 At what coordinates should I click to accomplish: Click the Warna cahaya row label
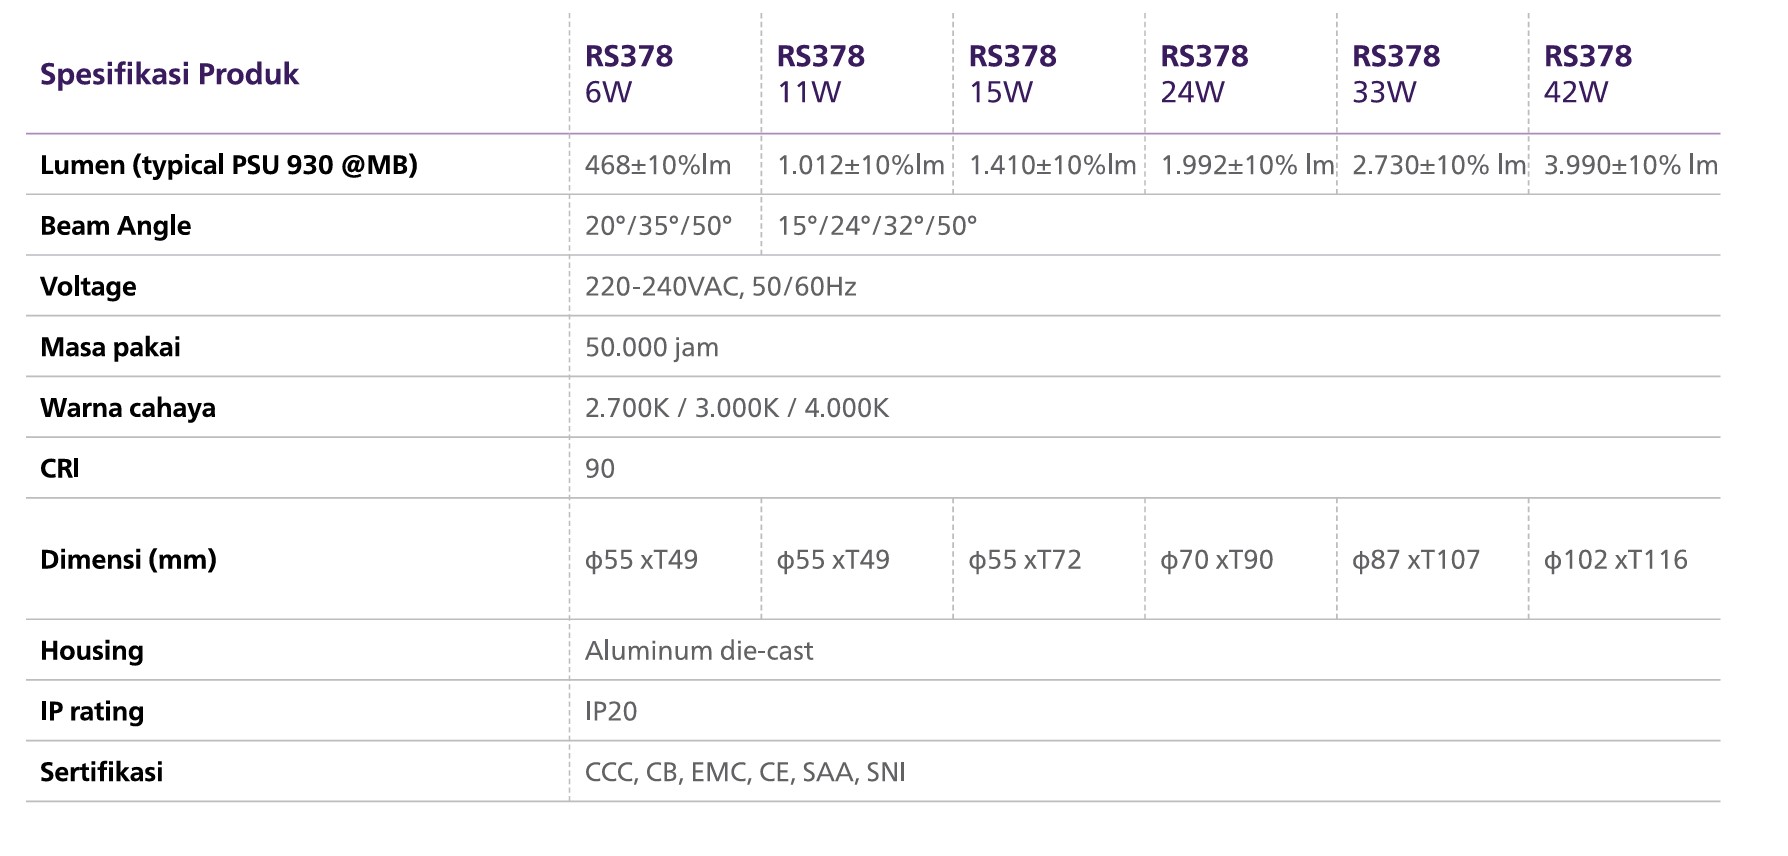pos(128,408)
